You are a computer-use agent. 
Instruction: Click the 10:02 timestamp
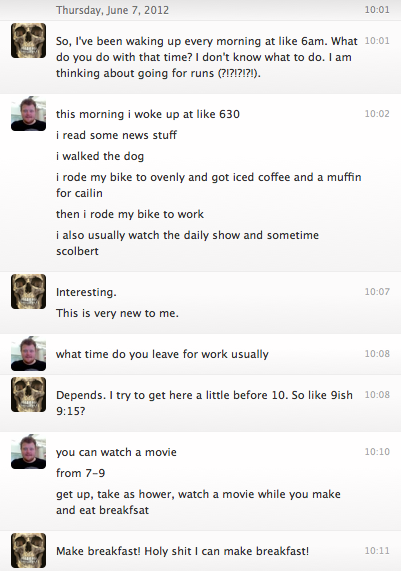377,114
